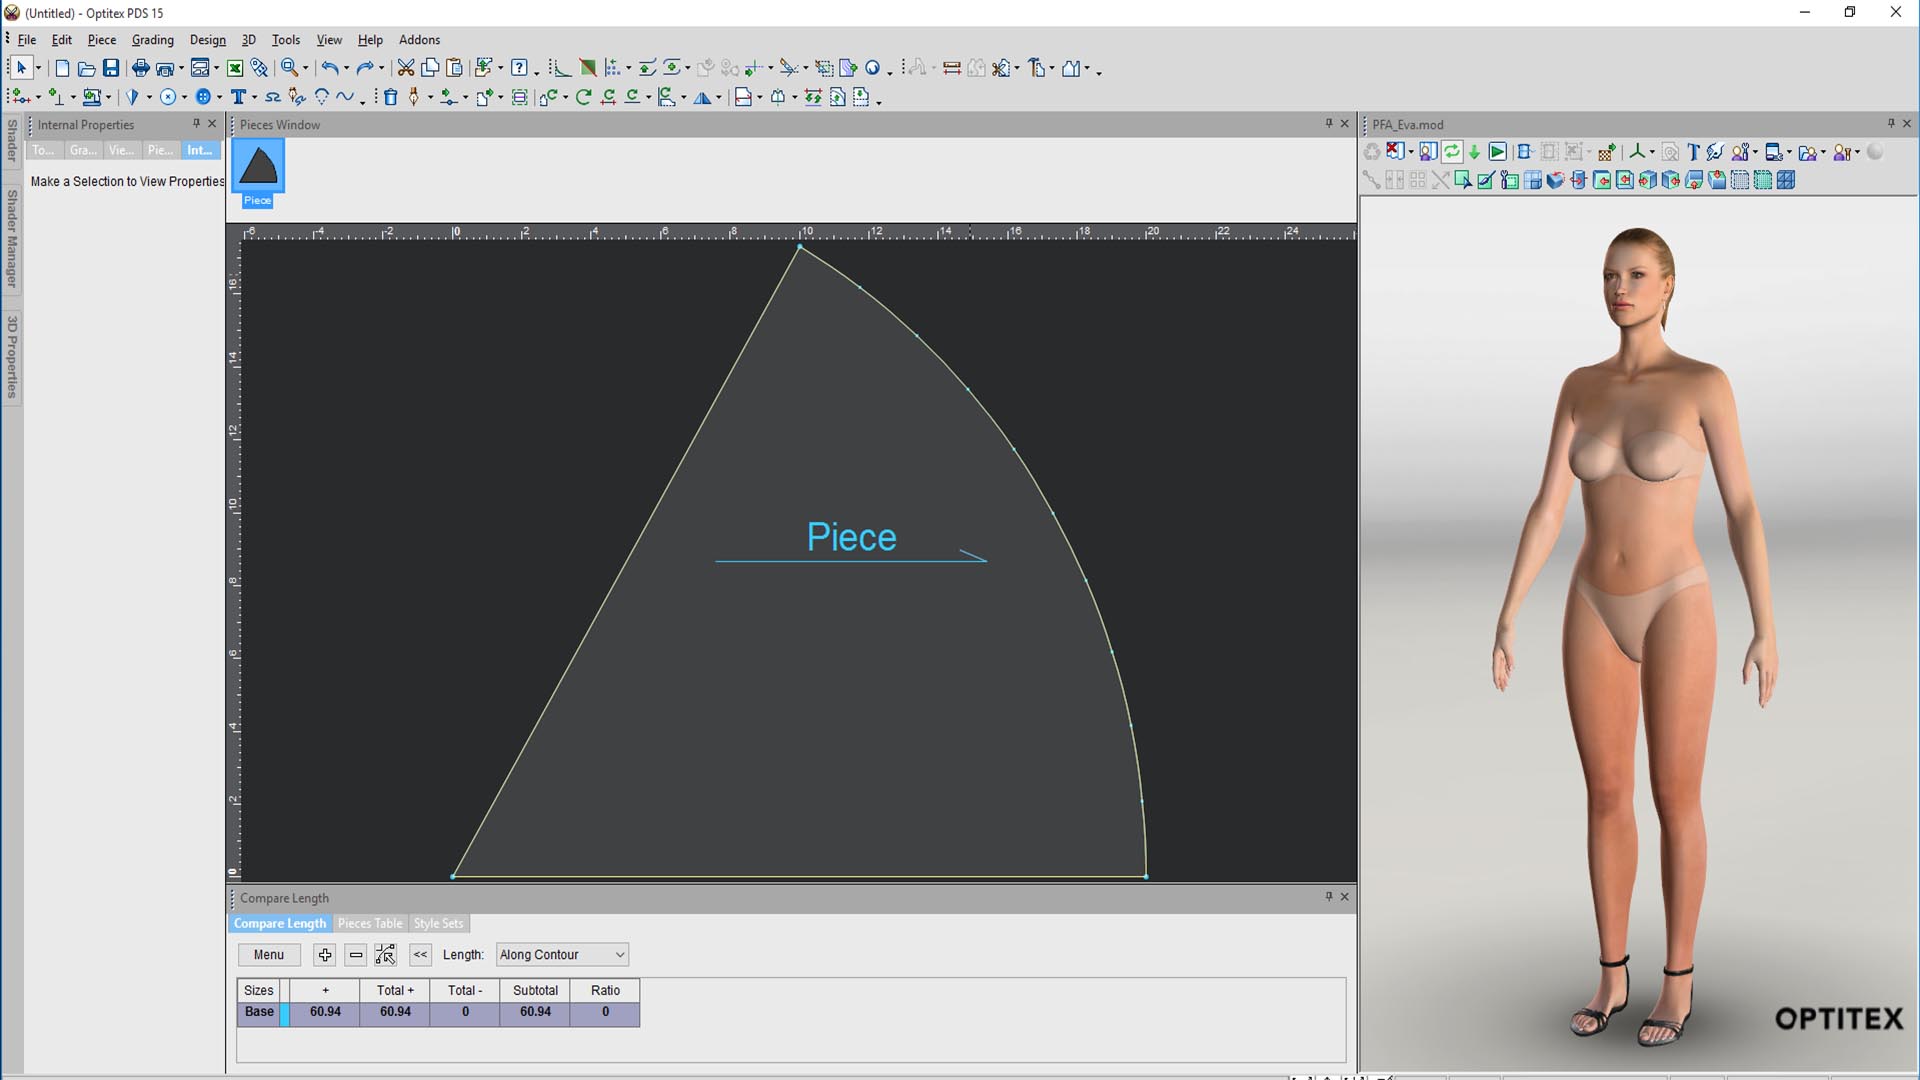Select the Piece thumbnail in Pieces Window
The height and width of the screenshot is (1080, 1920).
(258, 168)
